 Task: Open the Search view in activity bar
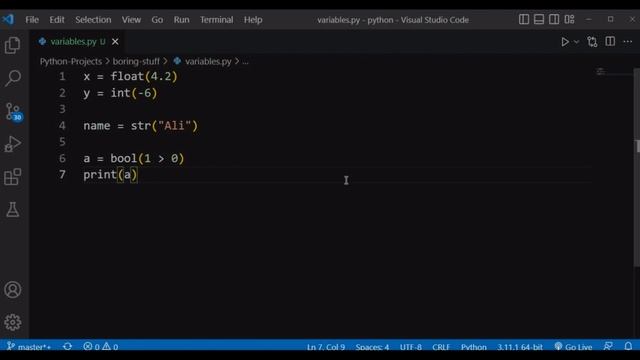(13, 78)
